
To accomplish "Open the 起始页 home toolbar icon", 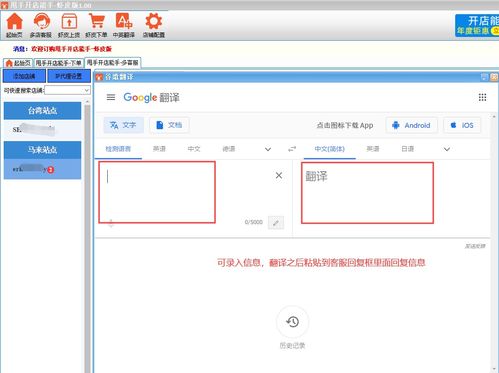I will click(x=14, y=26).
